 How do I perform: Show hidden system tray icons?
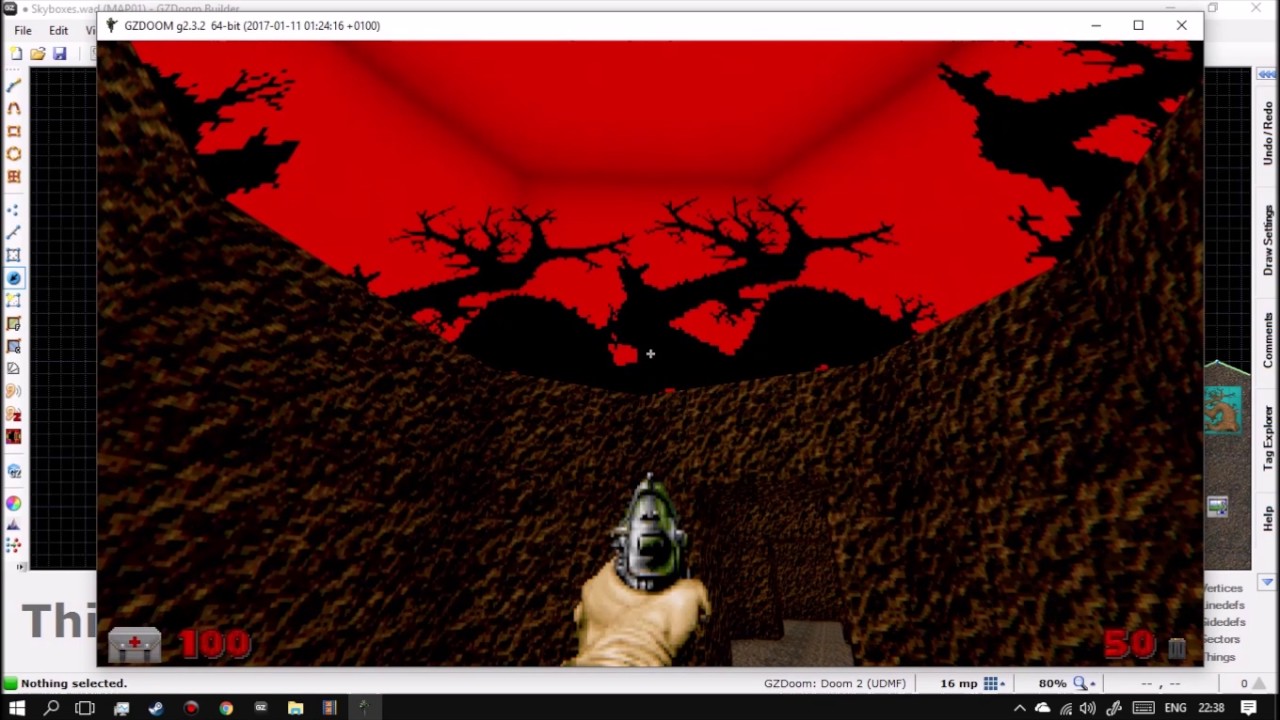click(1019, 708)
